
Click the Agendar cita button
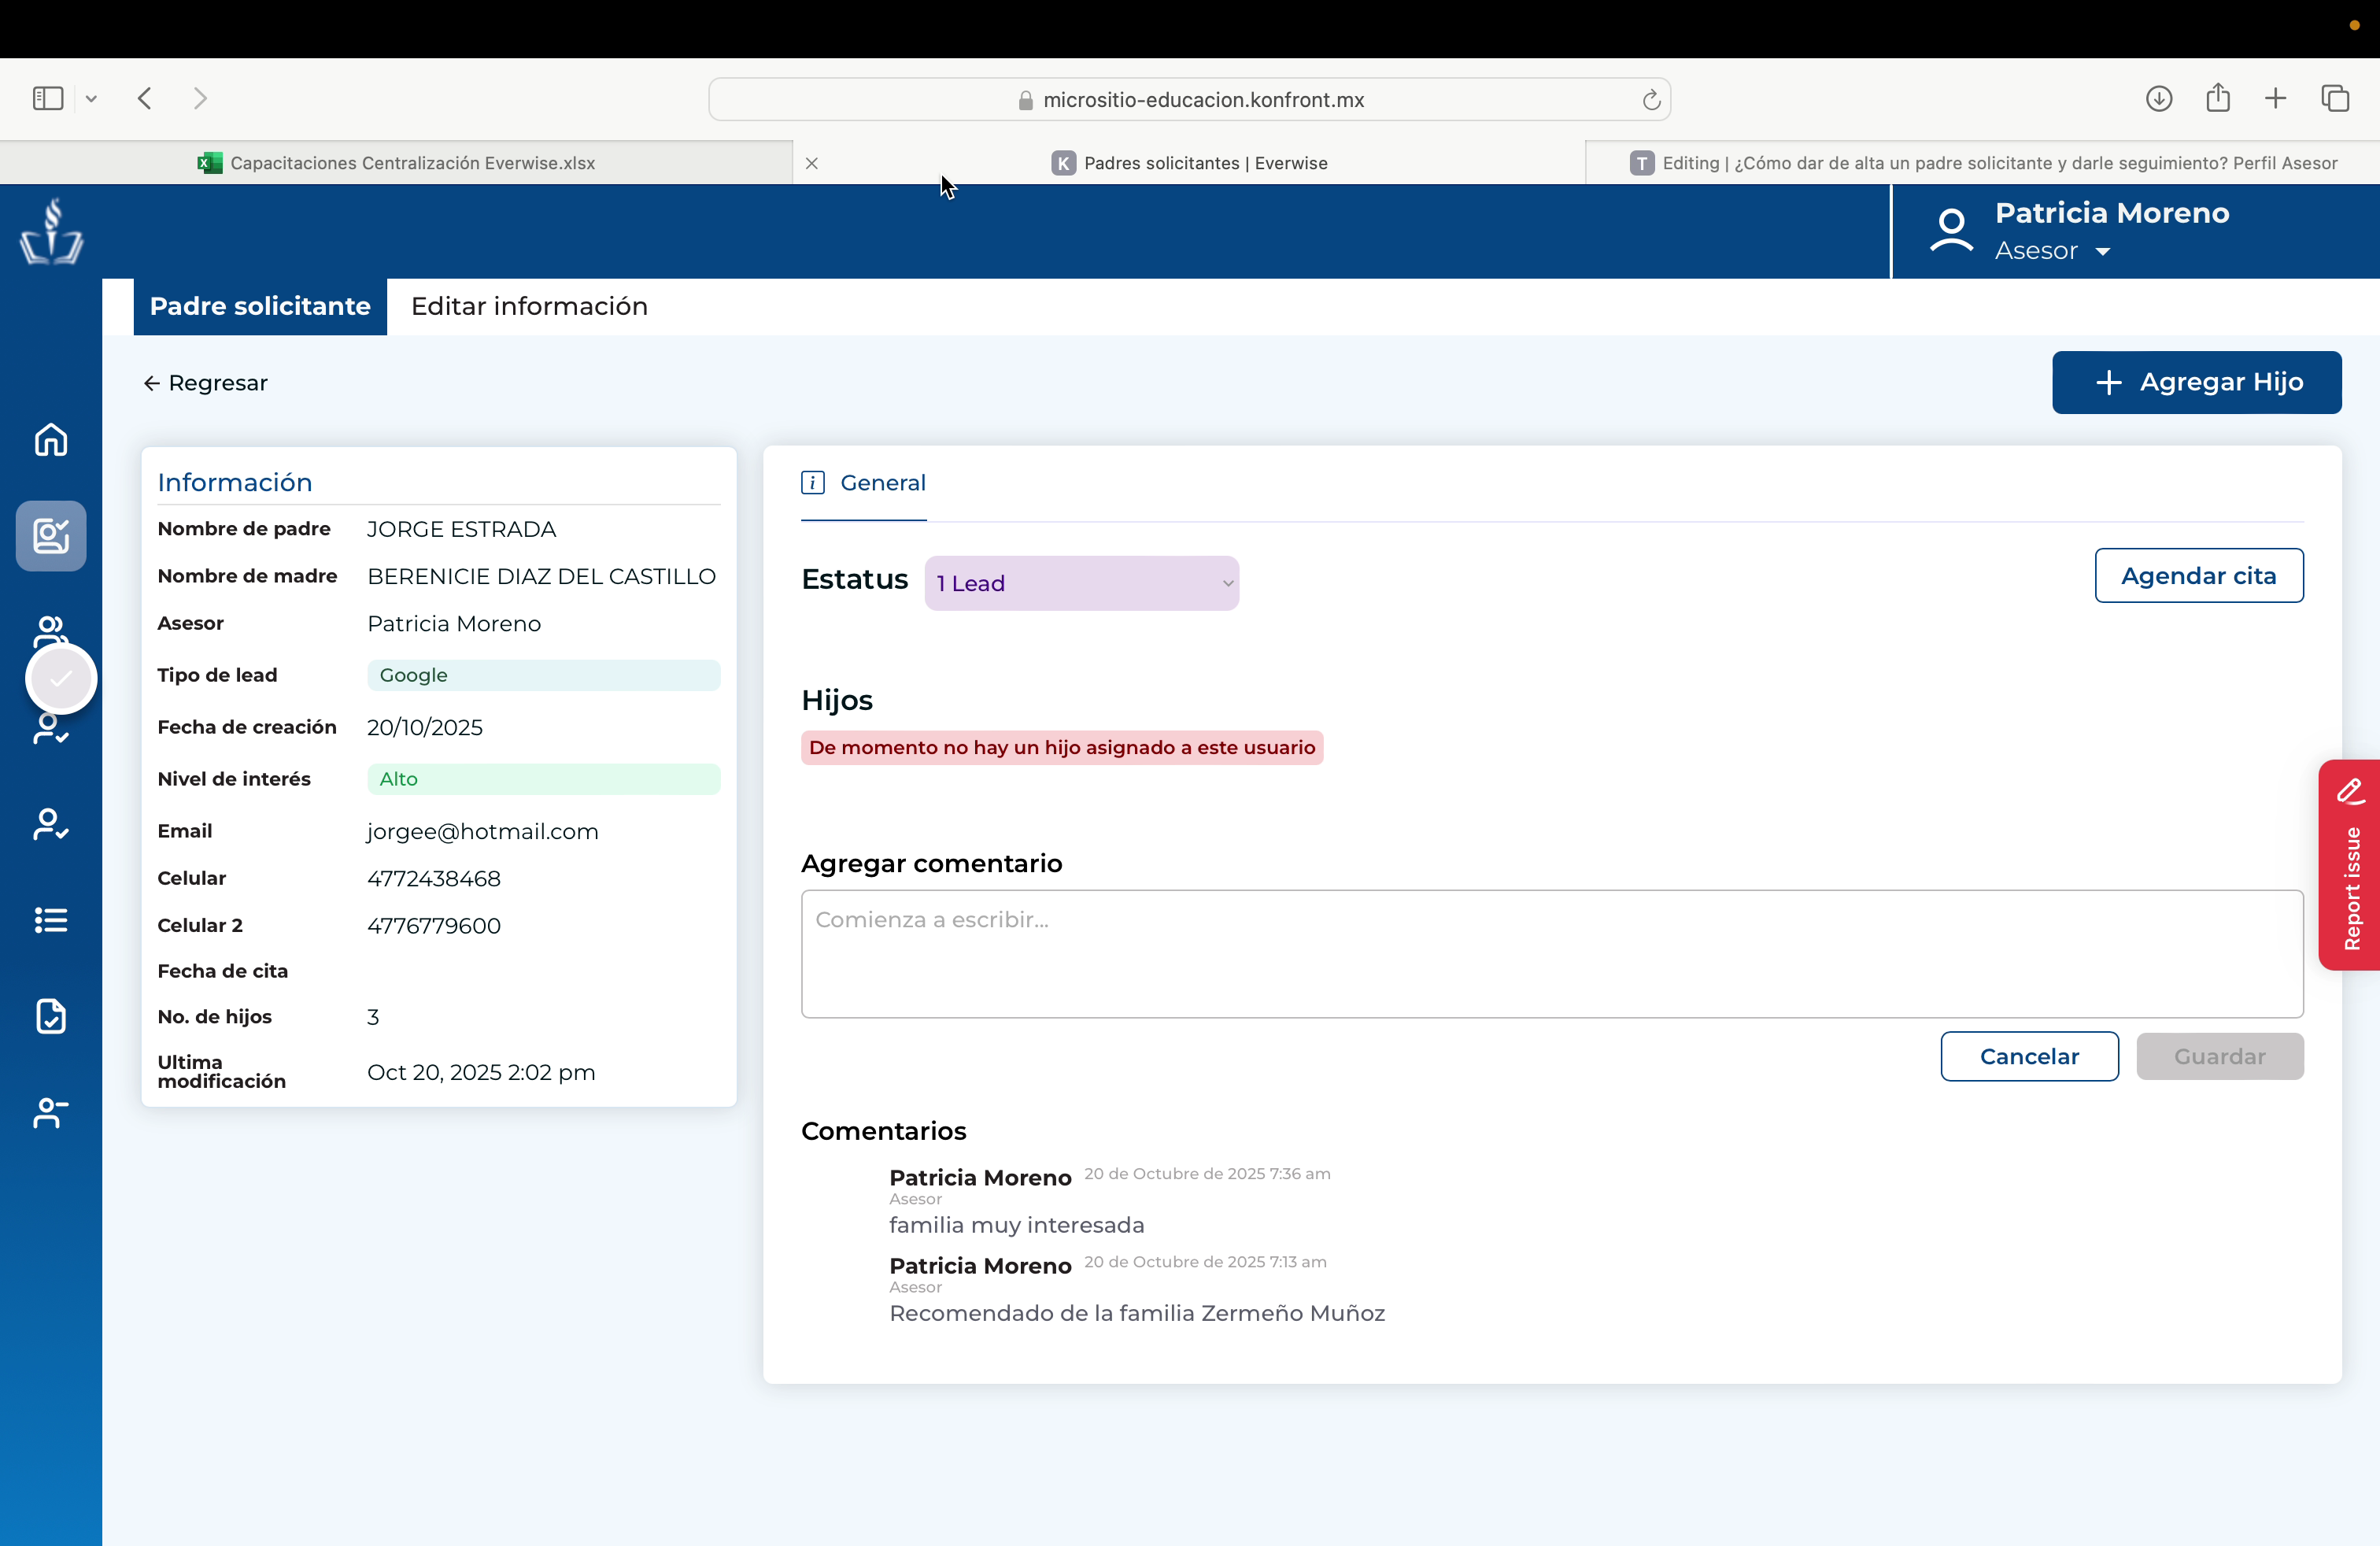[x=2198, y=576]
